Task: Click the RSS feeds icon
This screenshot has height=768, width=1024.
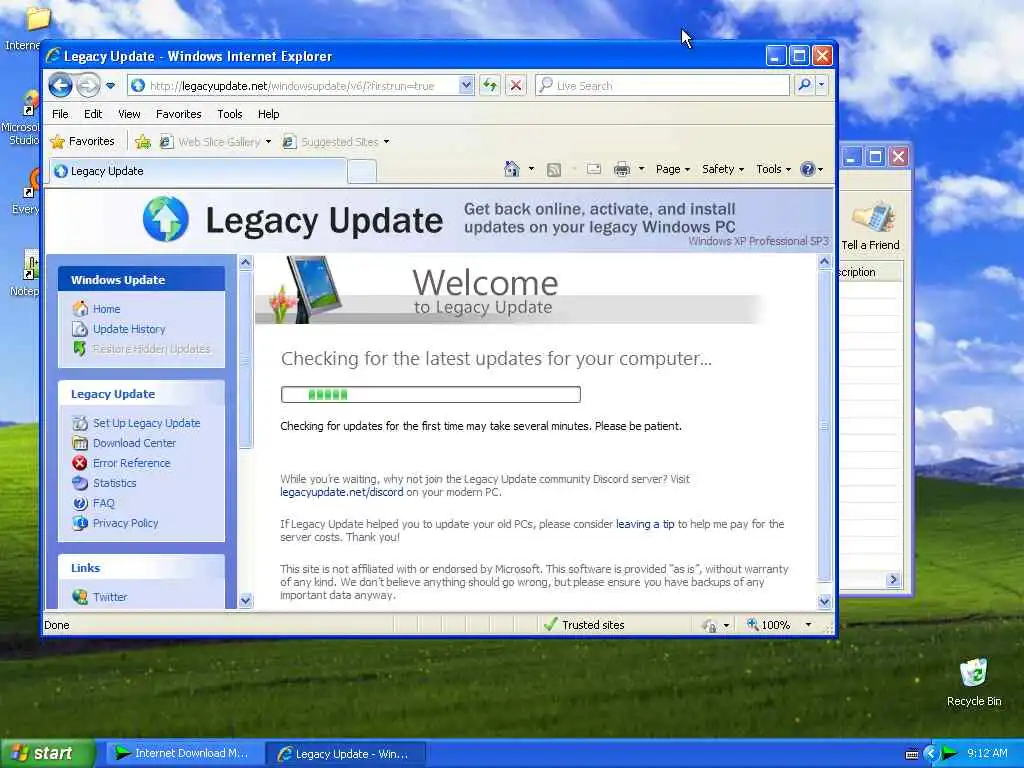Action: pyautogui.click(x=554, y=170)
